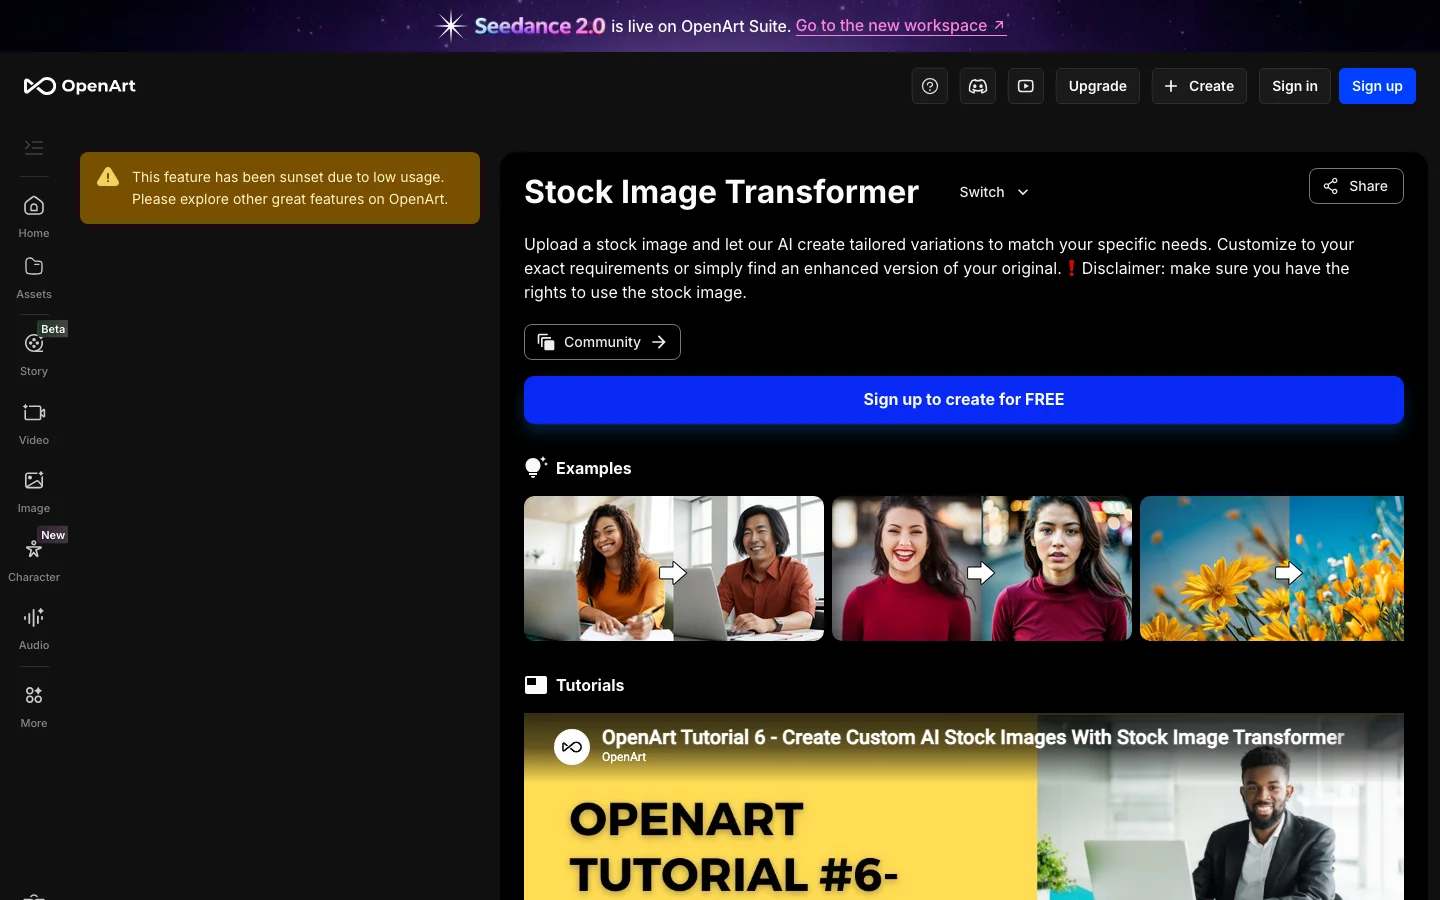
Task: Open the video tutorials play icon
Action: (x=1026, y=86)
